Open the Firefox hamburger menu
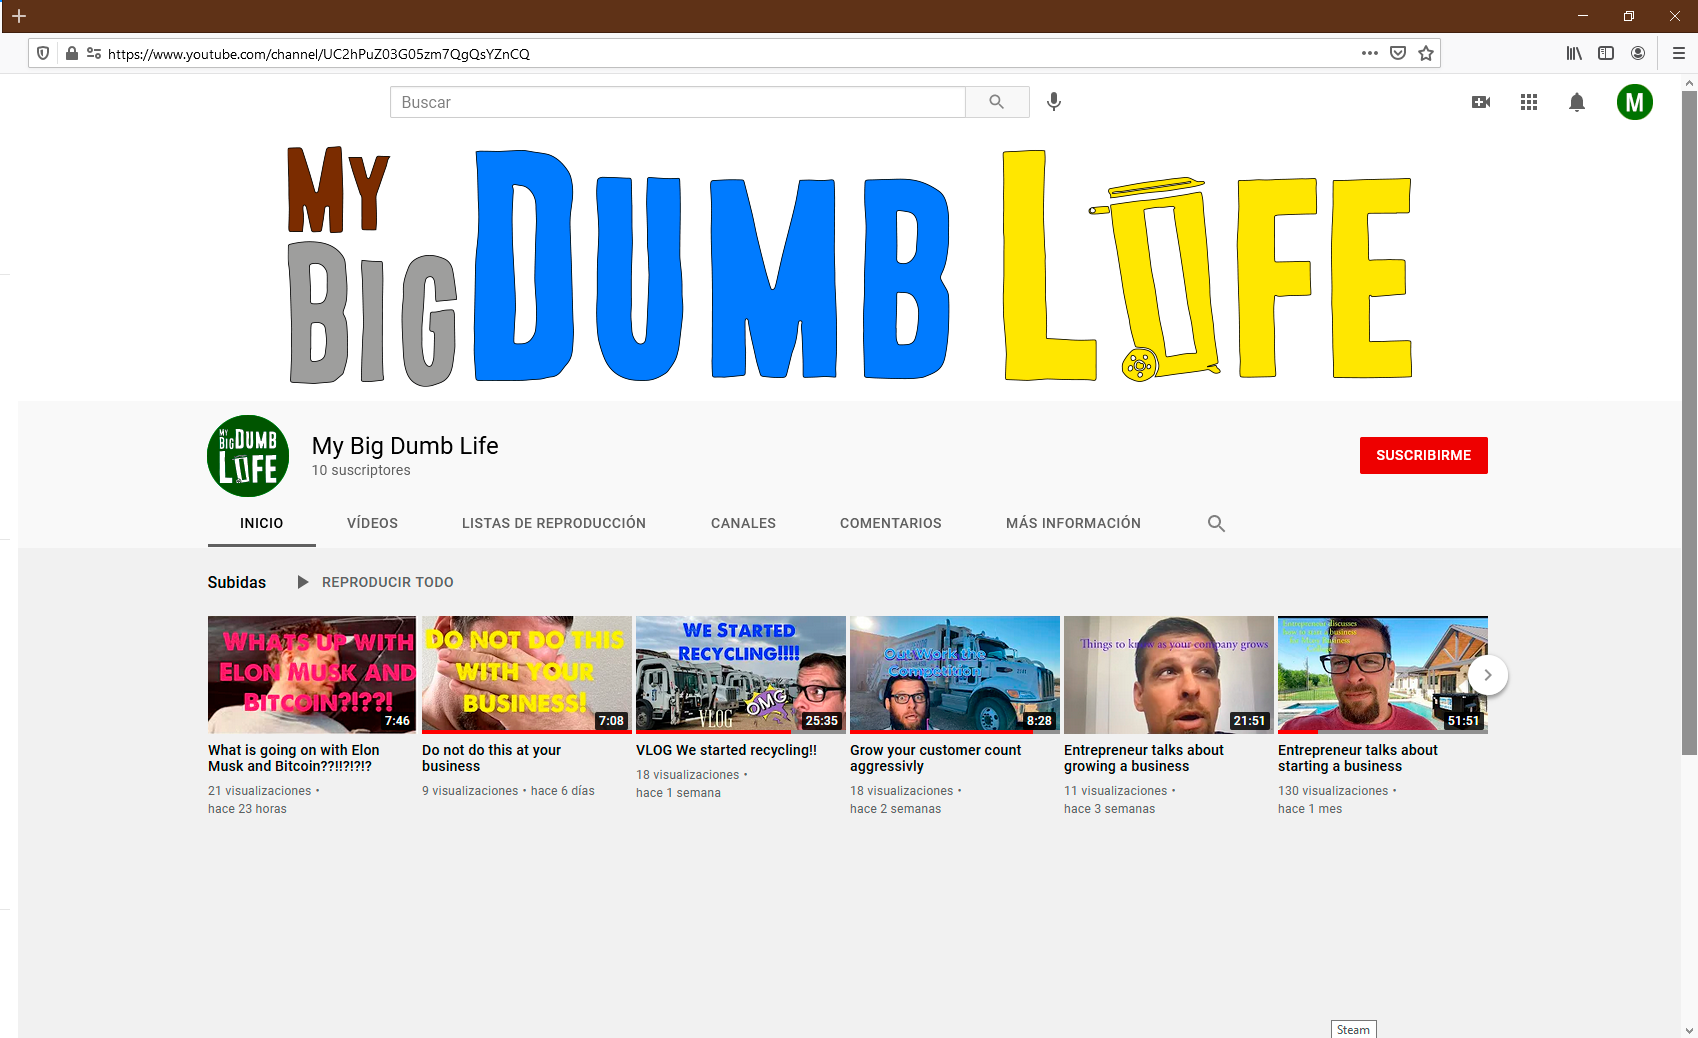 (x=1679, y=53)
